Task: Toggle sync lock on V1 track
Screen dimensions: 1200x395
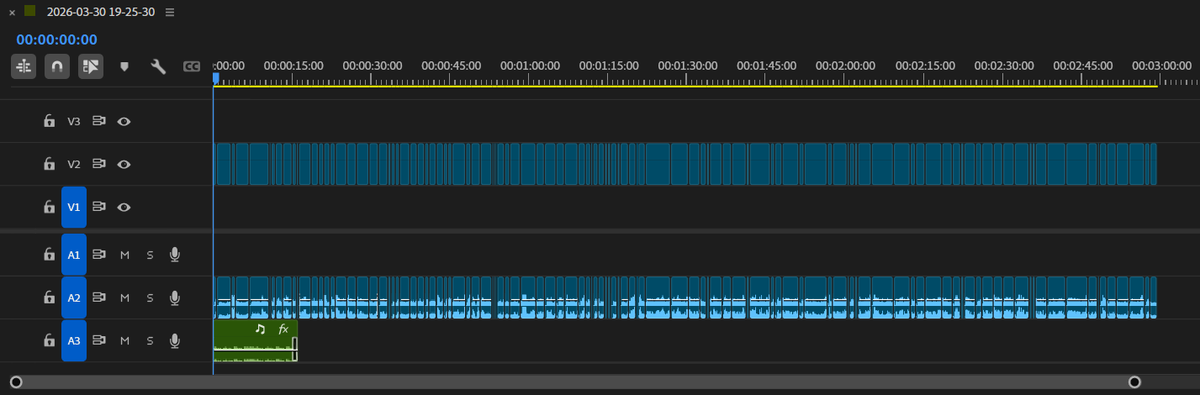Action: click(x=99, y=207)
